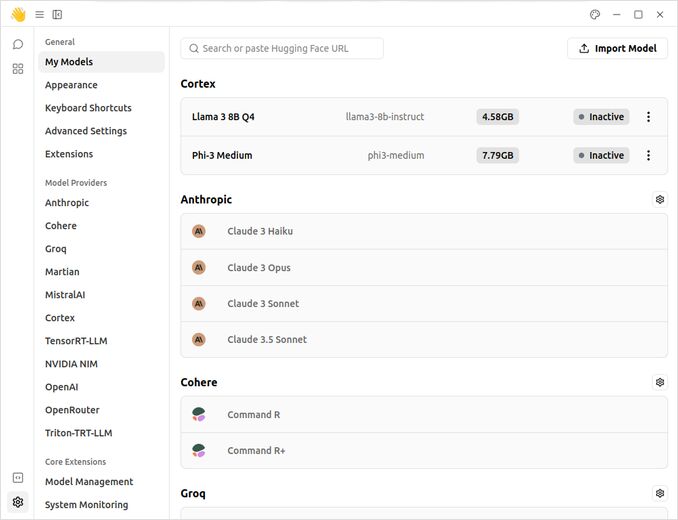Viewport: 678px width, 520px height.
Task: Open the hamburger menu icon
Action: 40,15
